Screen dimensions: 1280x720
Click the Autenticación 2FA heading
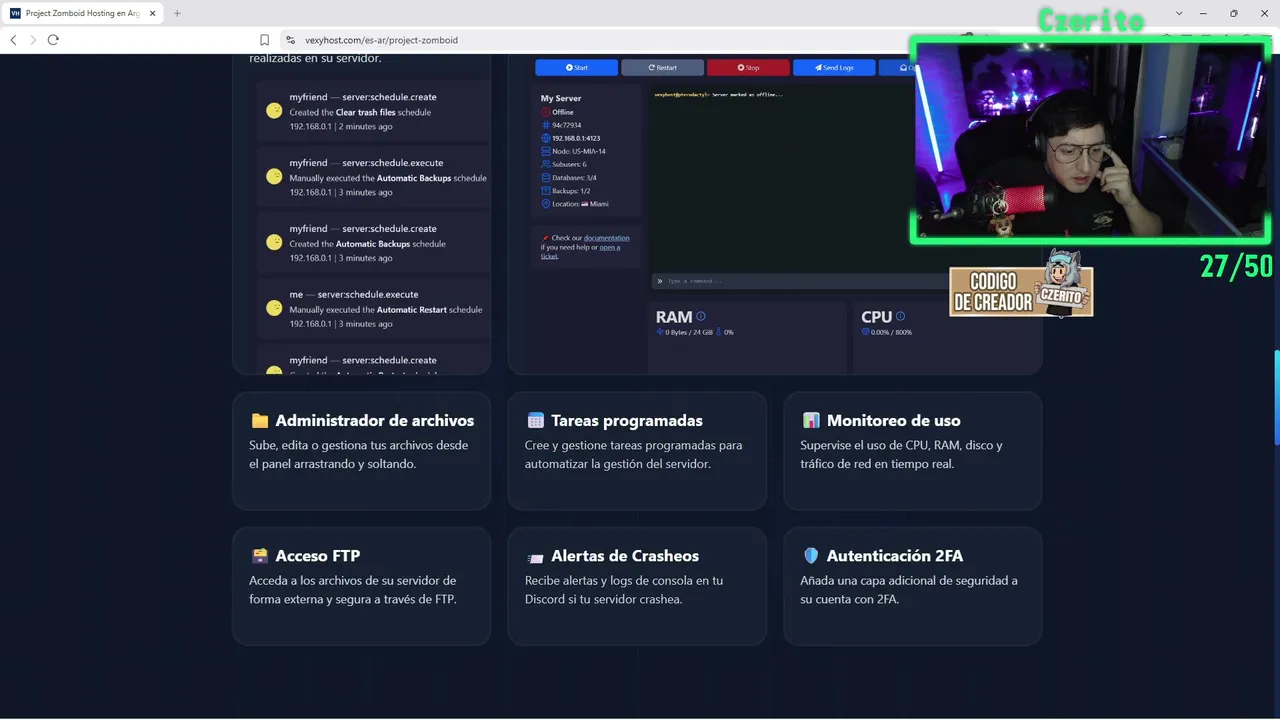[895, 556]
